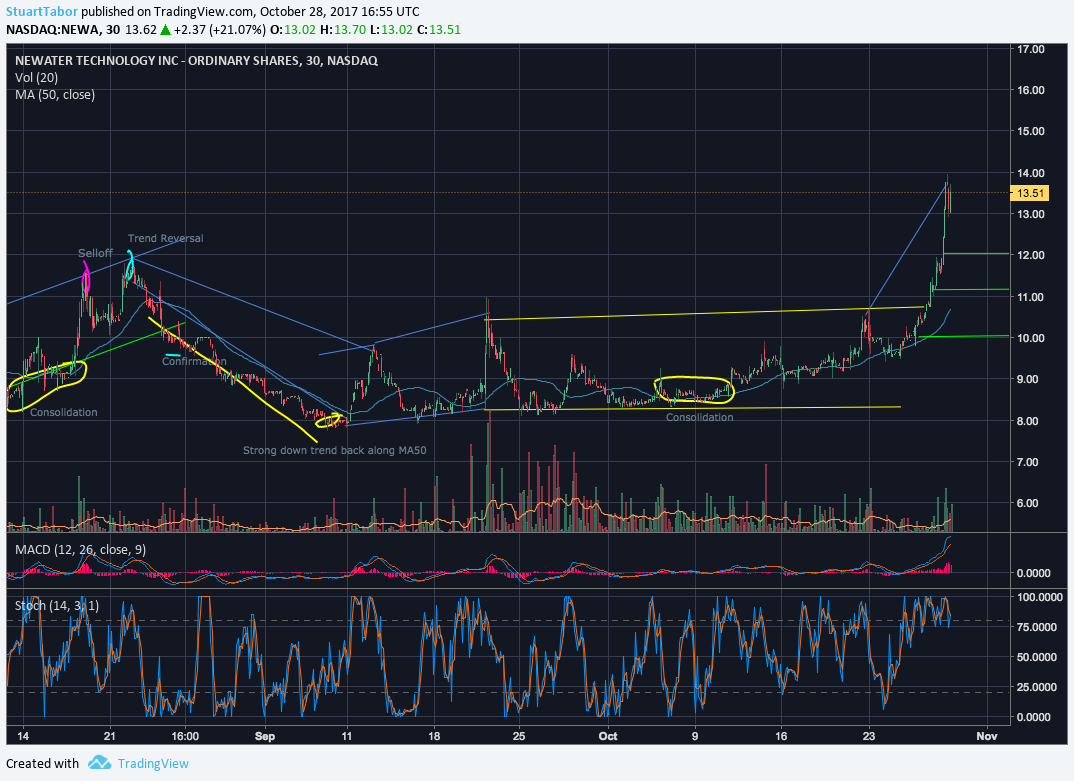Click the 'Confirmation' annotation text
Viewport: 1074px width, 781px height.
coord(194,361)
